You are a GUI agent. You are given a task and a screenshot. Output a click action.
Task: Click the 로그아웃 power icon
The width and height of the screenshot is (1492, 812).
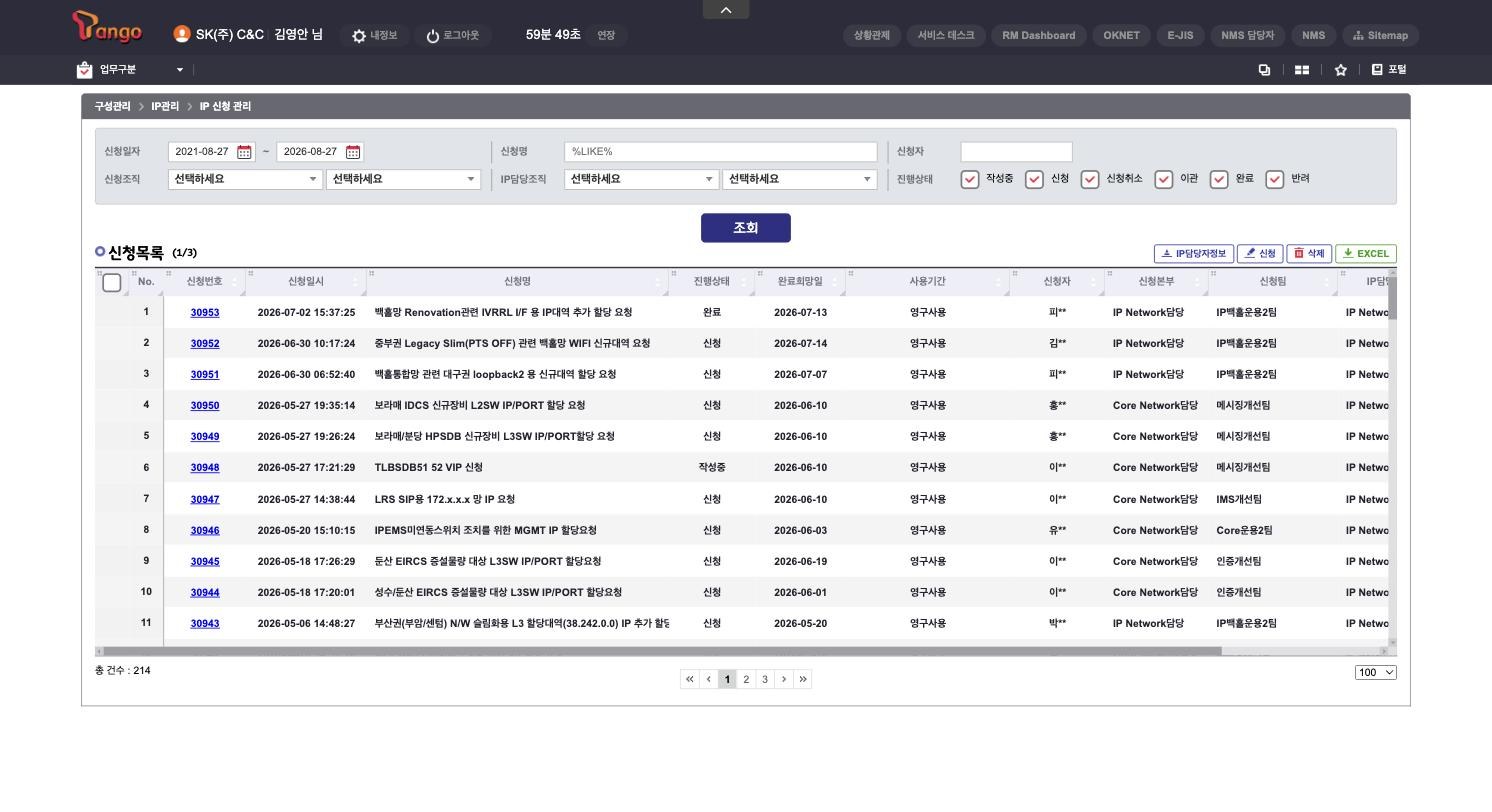[433, 36]
